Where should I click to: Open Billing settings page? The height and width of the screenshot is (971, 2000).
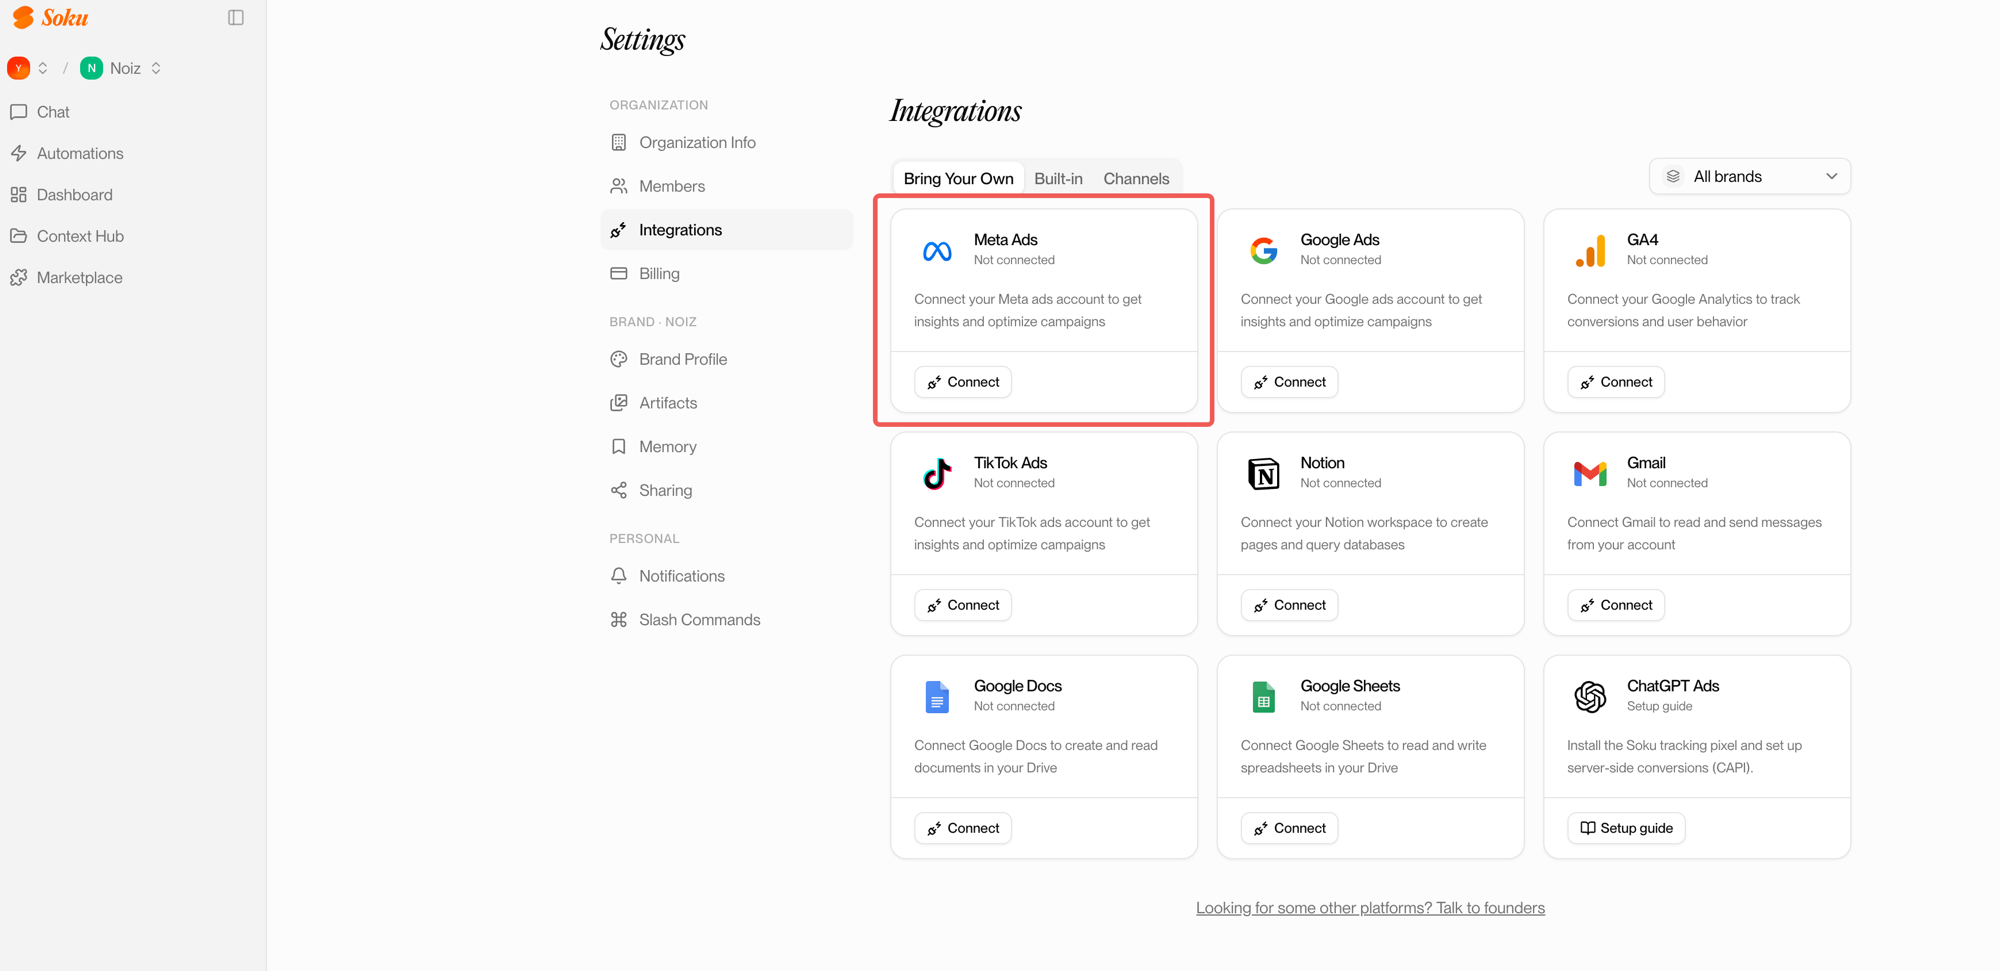[726, 274]
